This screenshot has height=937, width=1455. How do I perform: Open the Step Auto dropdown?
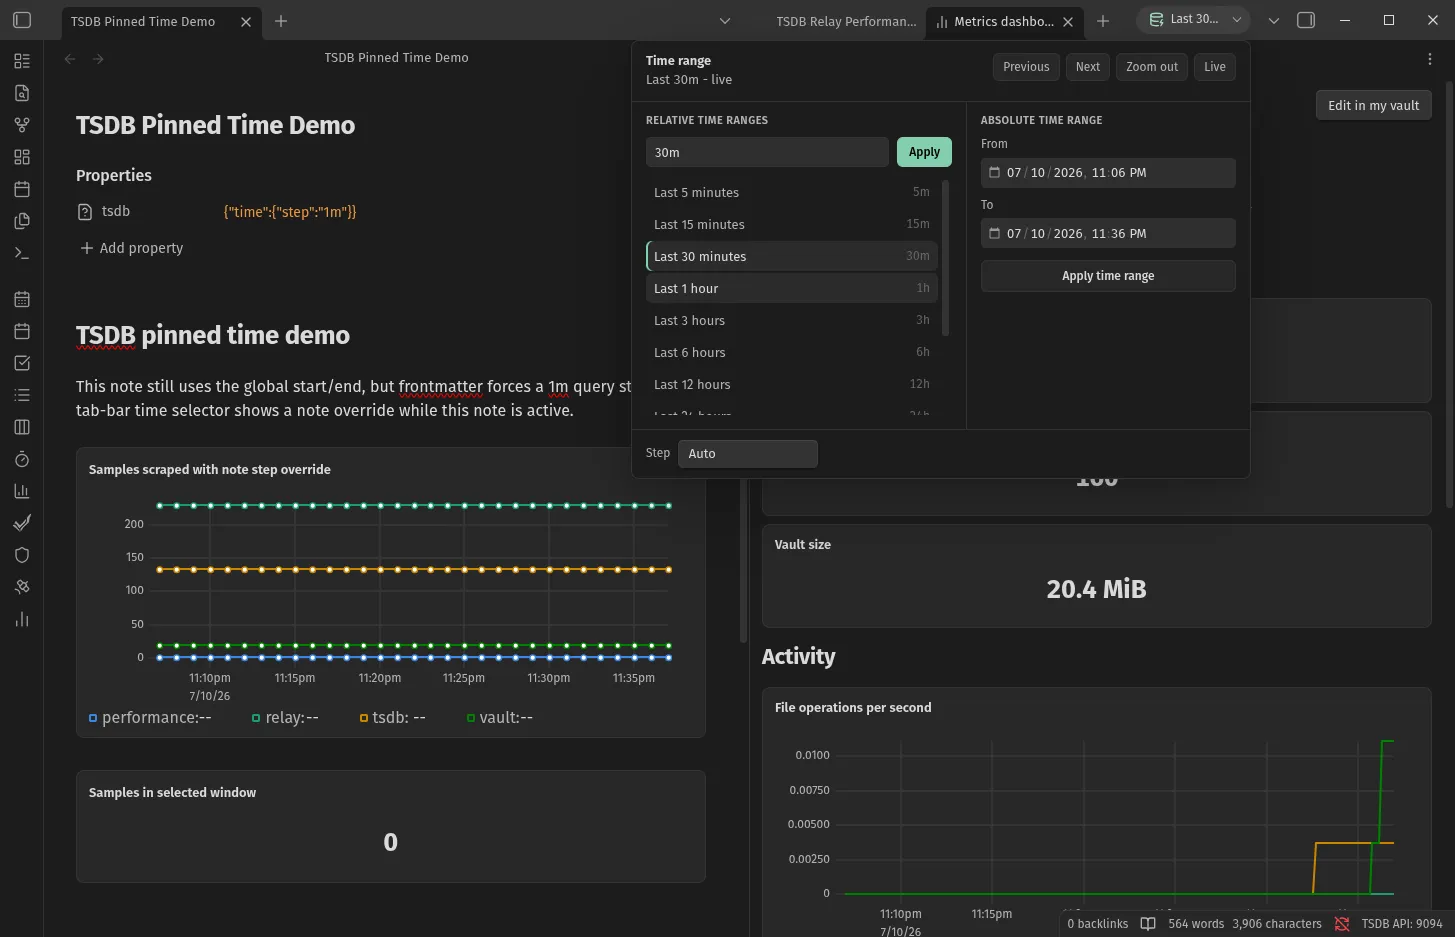pos(748,454)
